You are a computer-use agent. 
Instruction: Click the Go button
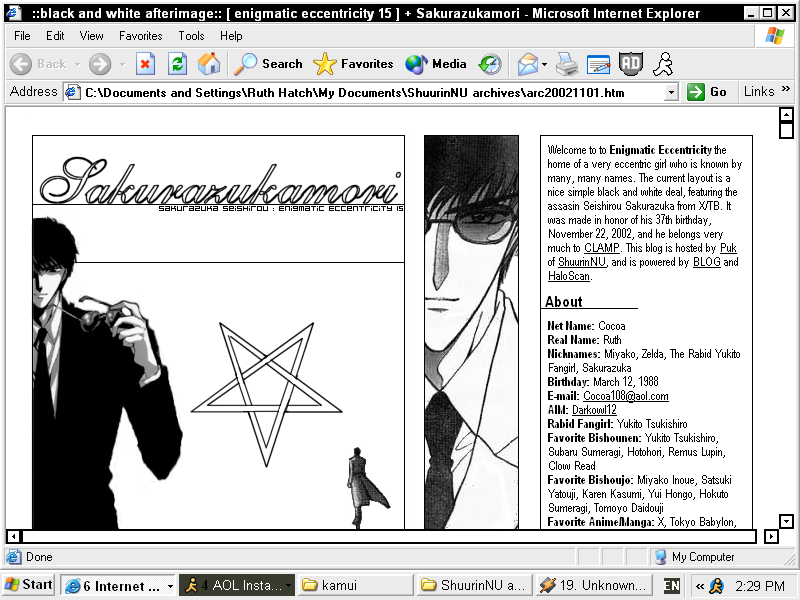pos(707,92)
